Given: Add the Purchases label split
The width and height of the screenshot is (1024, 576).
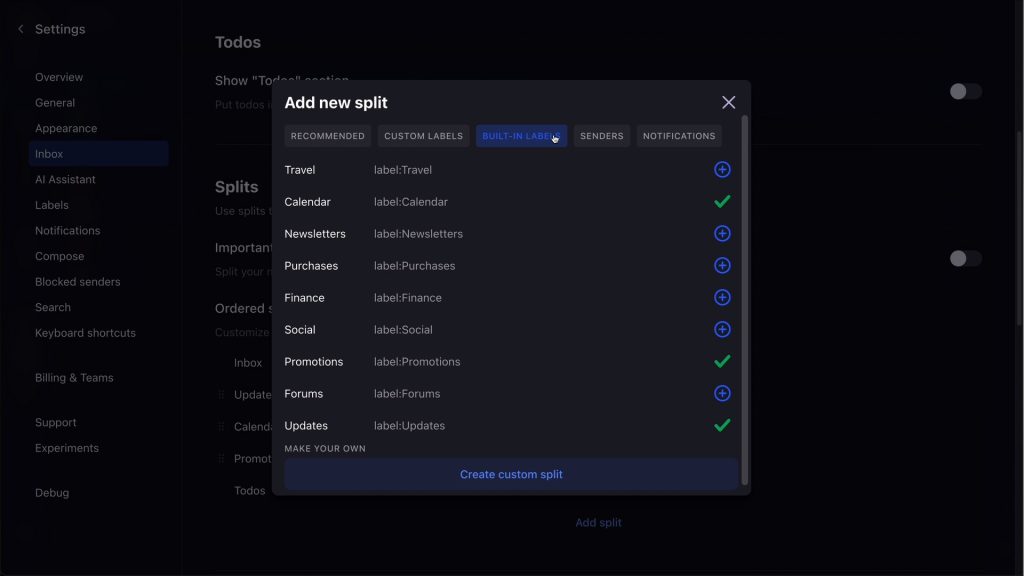Looking at the screenshot, I should tap(722, 266).
